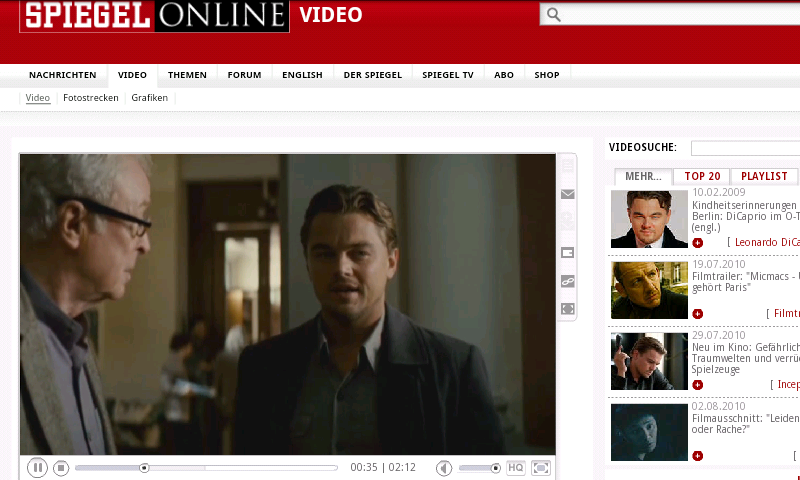Click on the video frame of the player
This screenshot has height=480, width=800.
click(288, 304)
